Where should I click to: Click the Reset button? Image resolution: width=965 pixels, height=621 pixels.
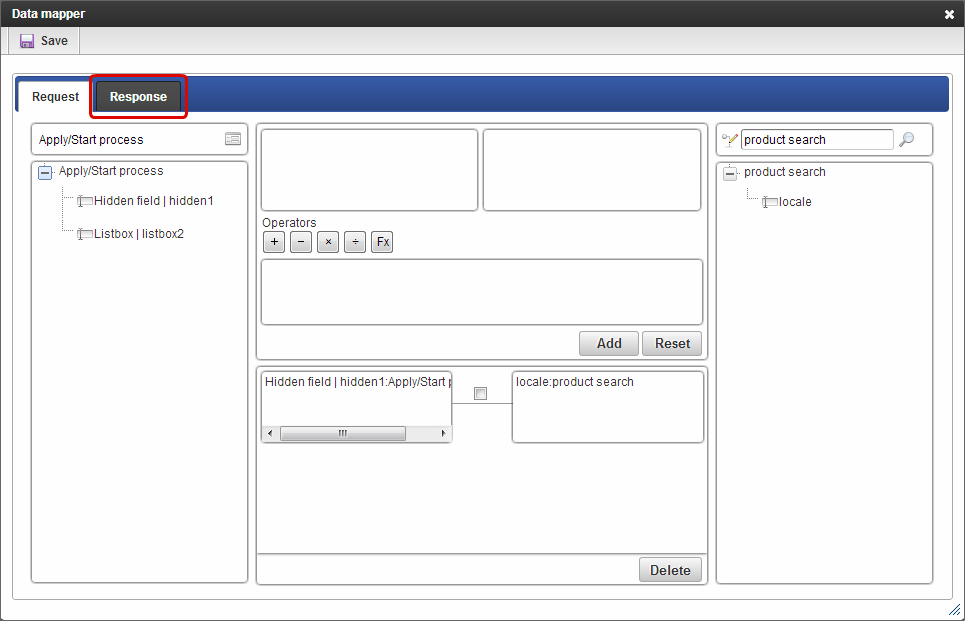[672, 343]
